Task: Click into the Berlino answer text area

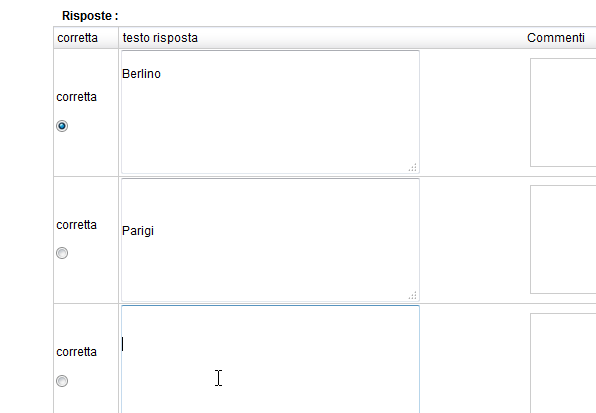Action: pos(270,112)
